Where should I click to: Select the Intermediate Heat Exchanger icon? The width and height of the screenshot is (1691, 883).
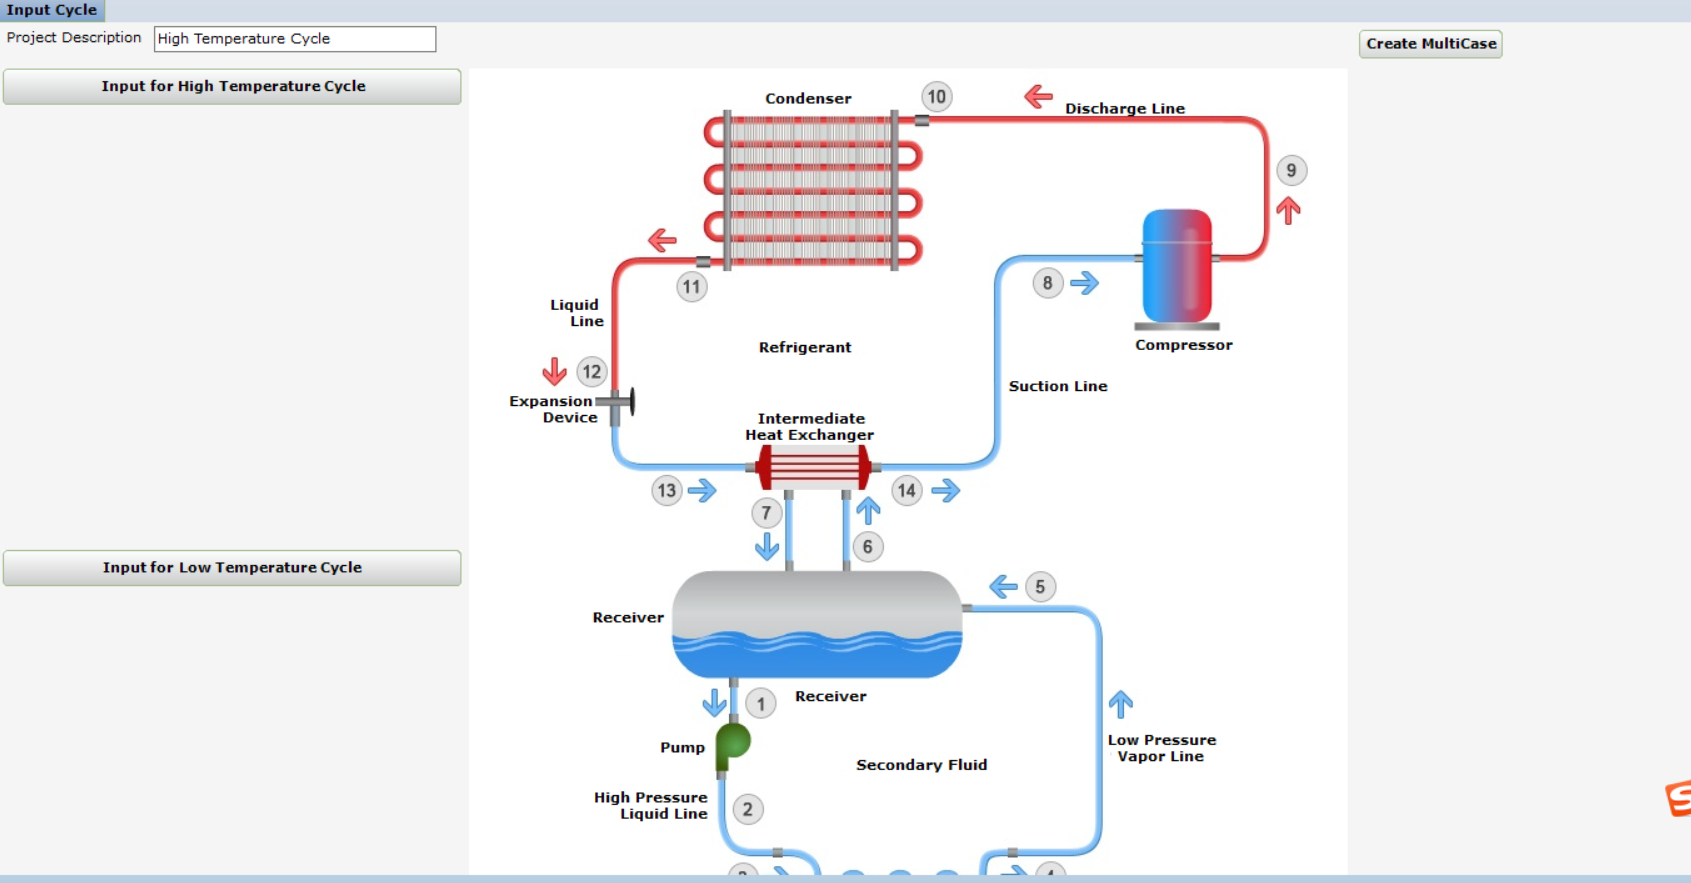[812, 467]
